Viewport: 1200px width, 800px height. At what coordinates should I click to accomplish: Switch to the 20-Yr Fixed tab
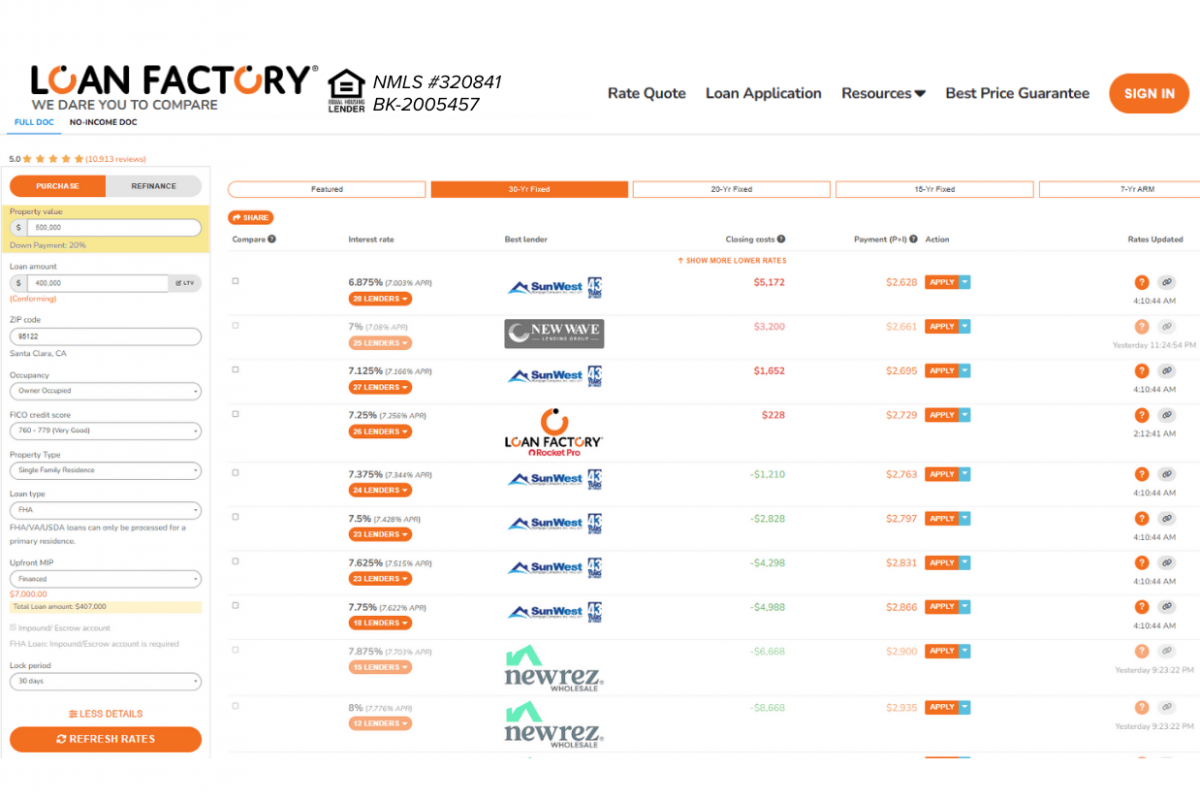[x=732, y=189]
